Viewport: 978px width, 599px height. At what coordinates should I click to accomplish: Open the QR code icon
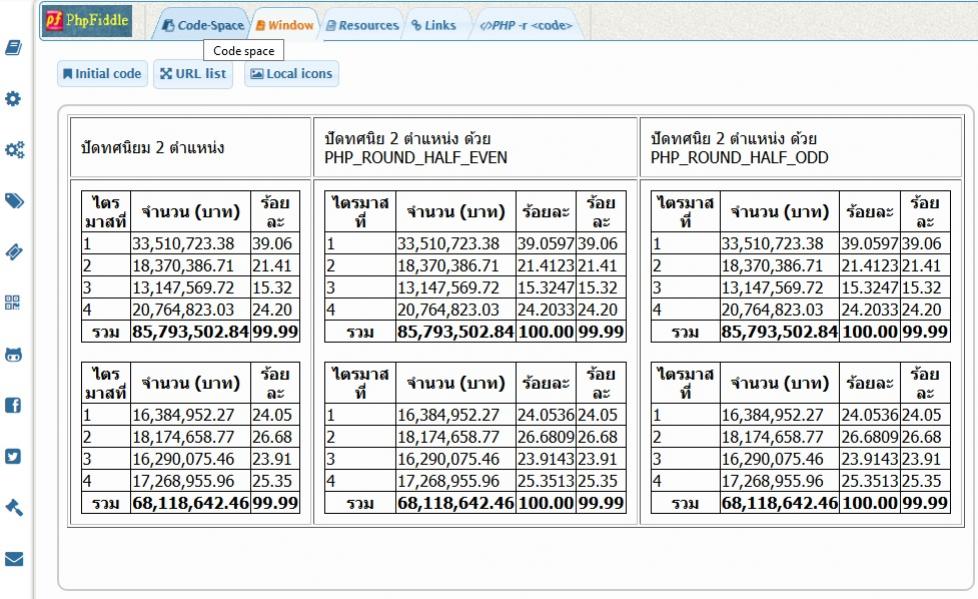(x=14, y=303)
